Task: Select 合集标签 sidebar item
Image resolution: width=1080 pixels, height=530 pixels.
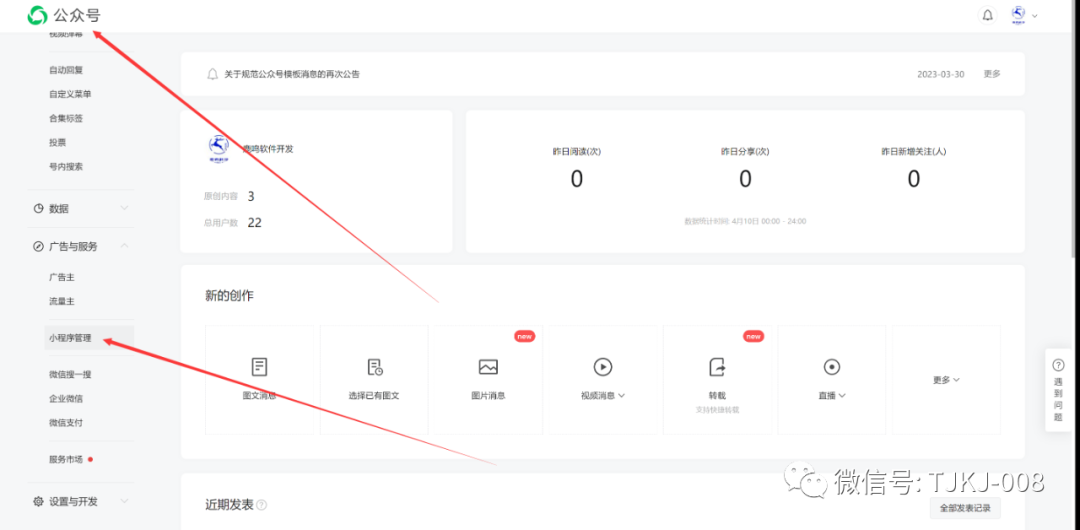Action: [x=66, y=118]
